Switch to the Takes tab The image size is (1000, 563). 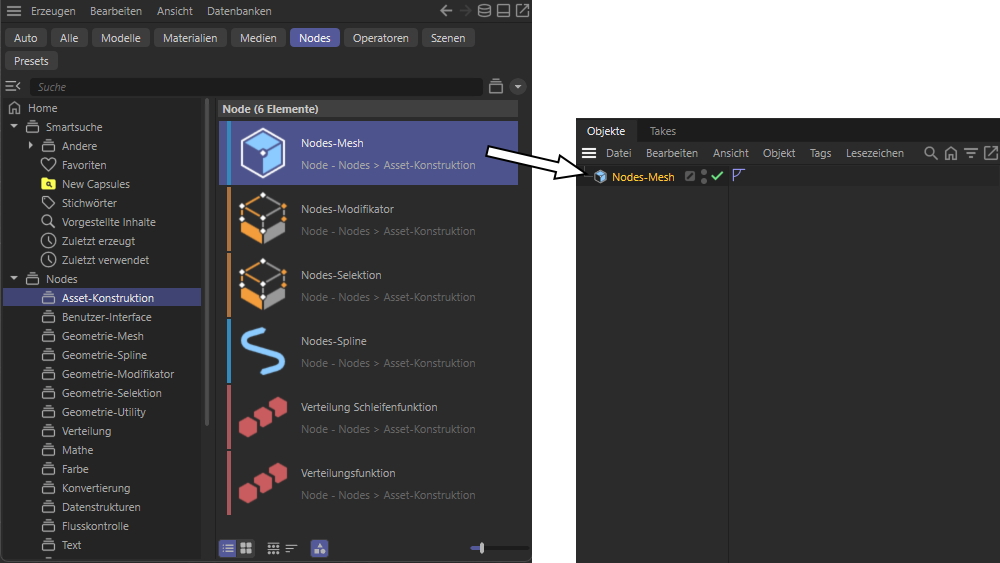point(663,131)
